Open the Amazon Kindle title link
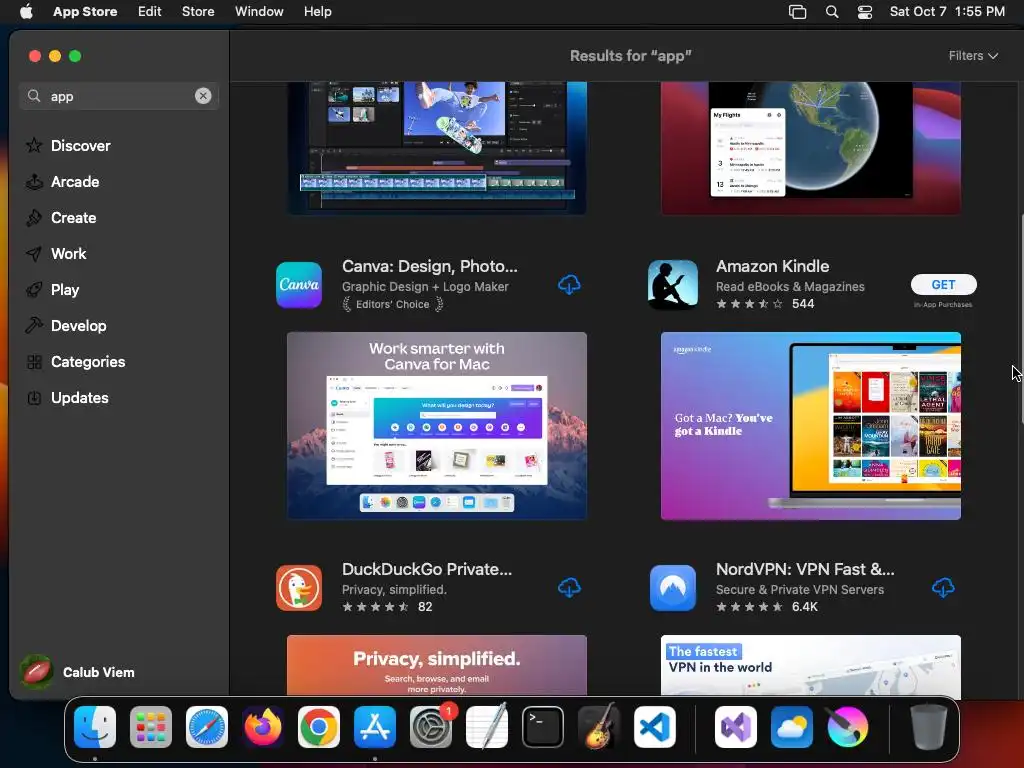 point(773,266)
